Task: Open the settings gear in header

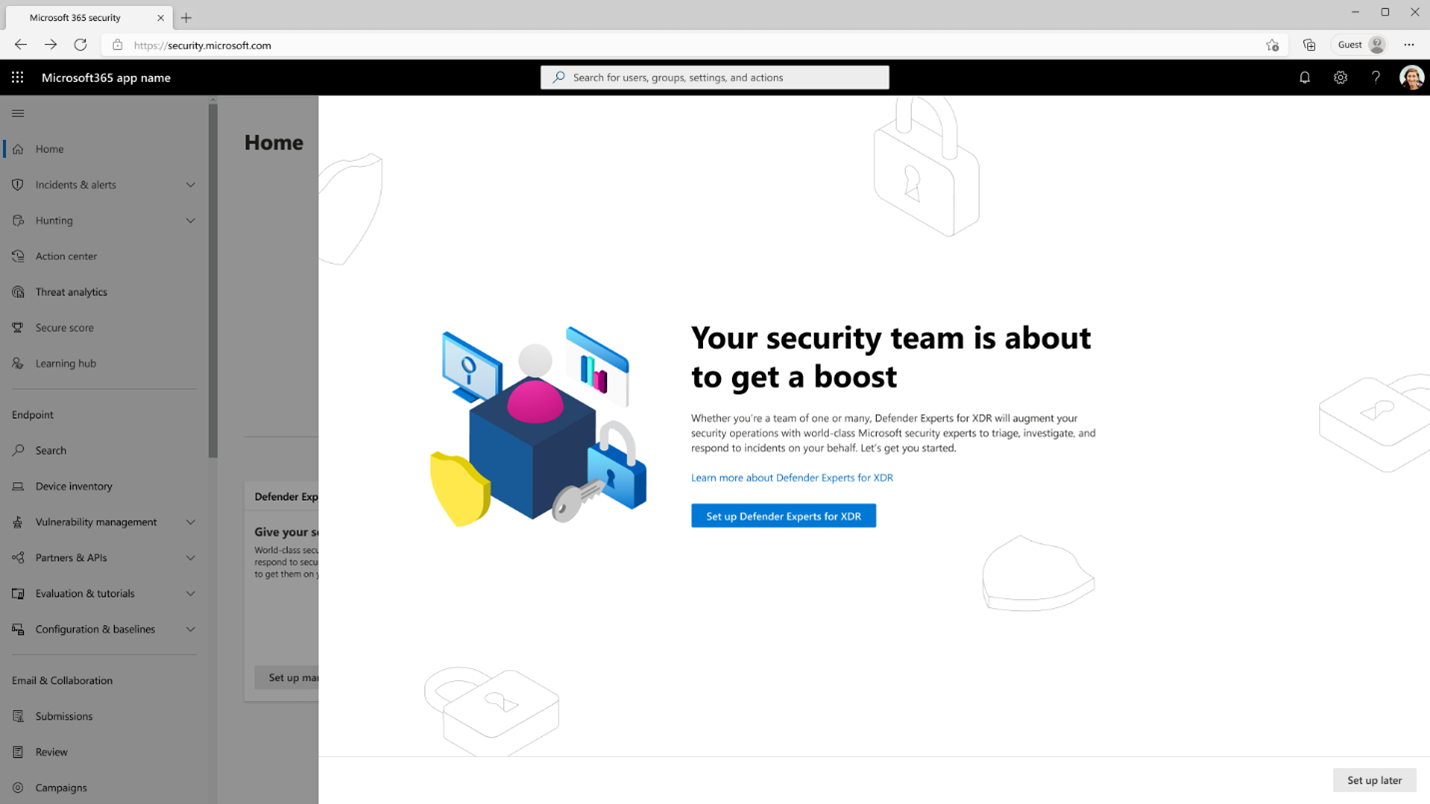Action: (1340, 77)
